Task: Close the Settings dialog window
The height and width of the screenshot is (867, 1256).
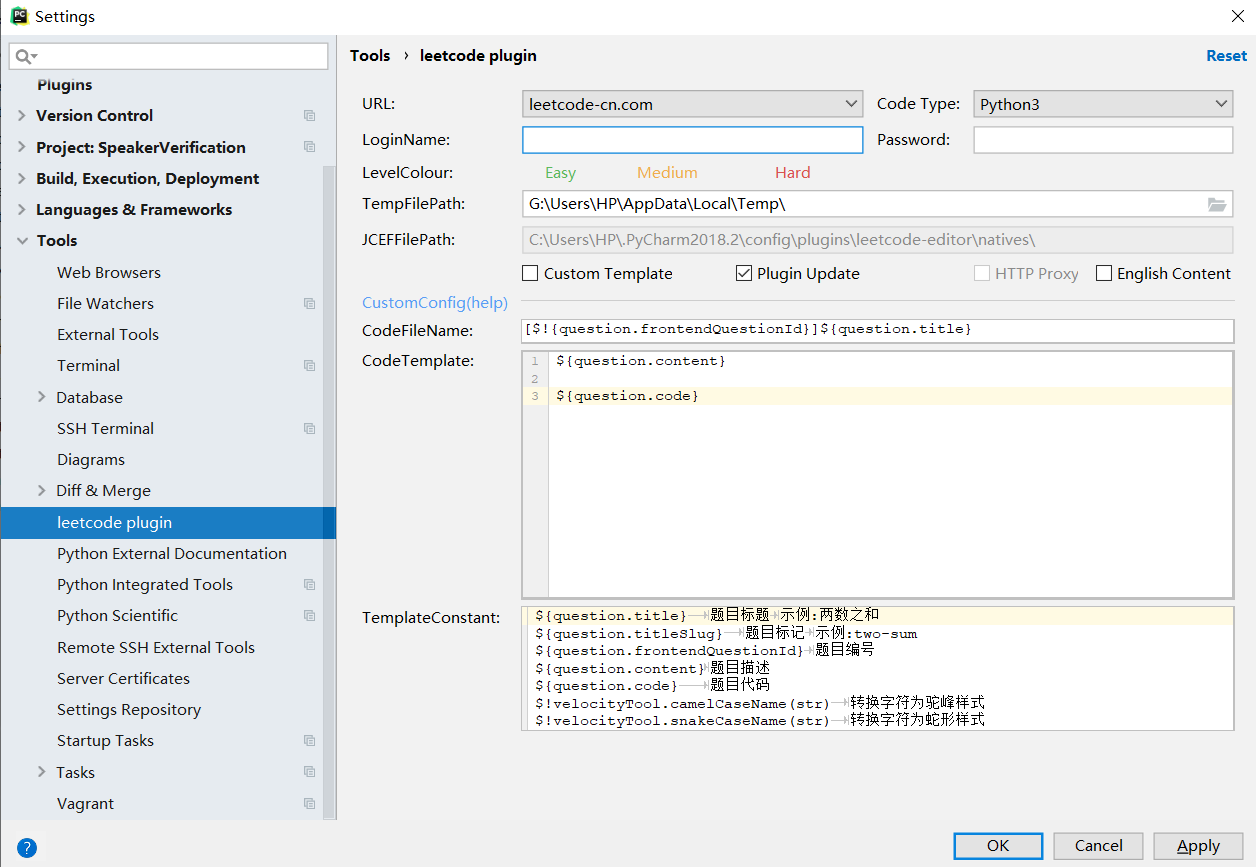Action: coord(1237,16)
